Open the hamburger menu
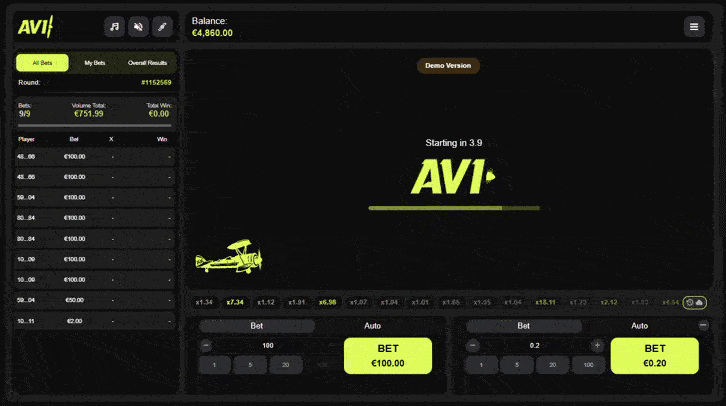The width and height of the screenshot is (726, 406). pos(693,27)
